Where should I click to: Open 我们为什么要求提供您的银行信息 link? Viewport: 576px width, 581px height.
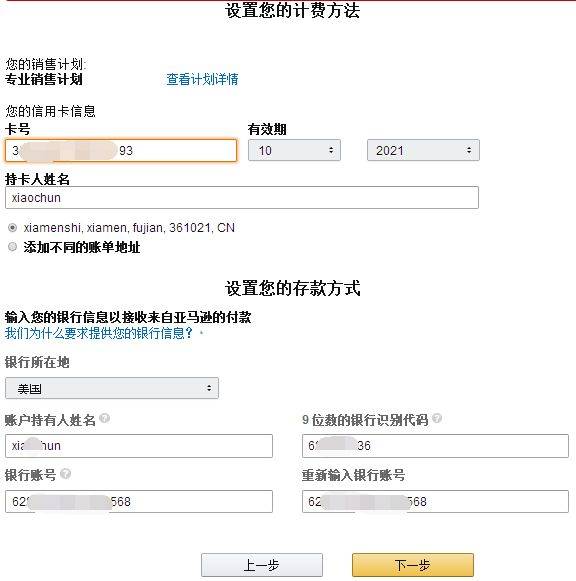point(99,333)
